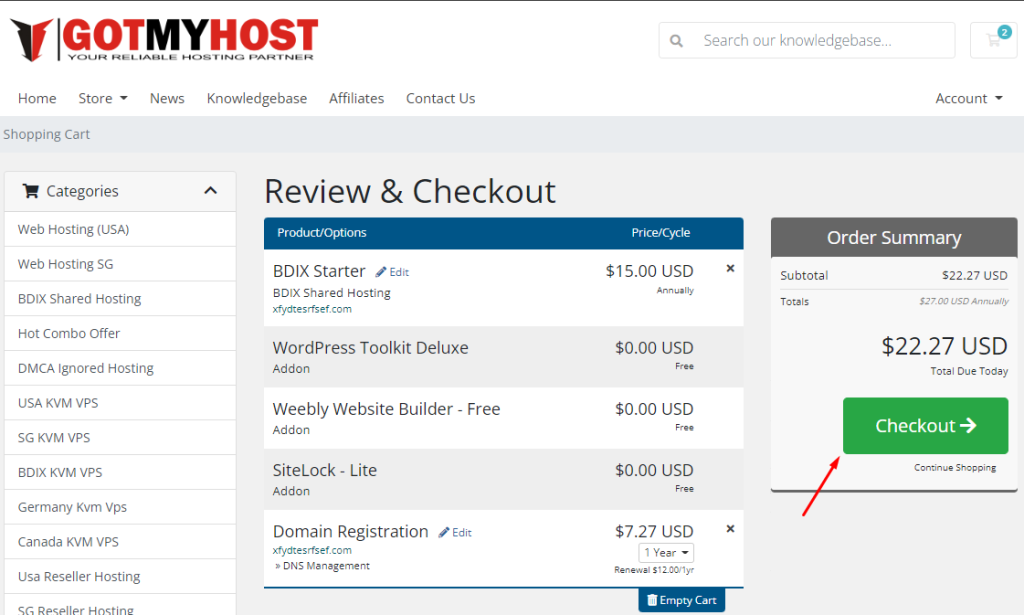Focus the knowledgebase search field
This screenshot has width=1024, height=615.
coord(820,41)
